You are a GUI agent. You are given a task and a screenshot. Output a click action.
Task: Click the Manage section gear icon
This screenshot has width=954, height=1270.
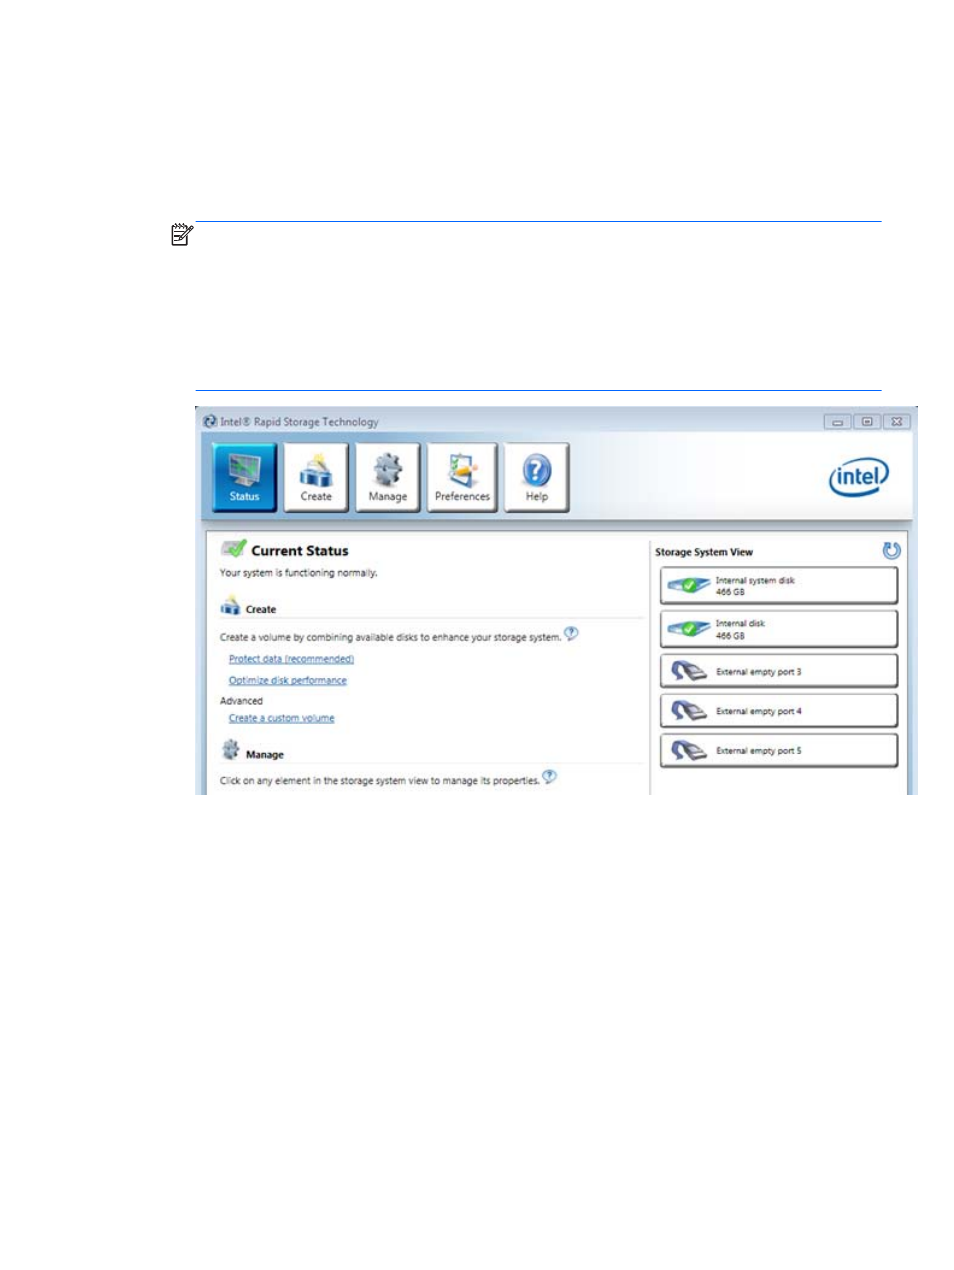[231, 750]
